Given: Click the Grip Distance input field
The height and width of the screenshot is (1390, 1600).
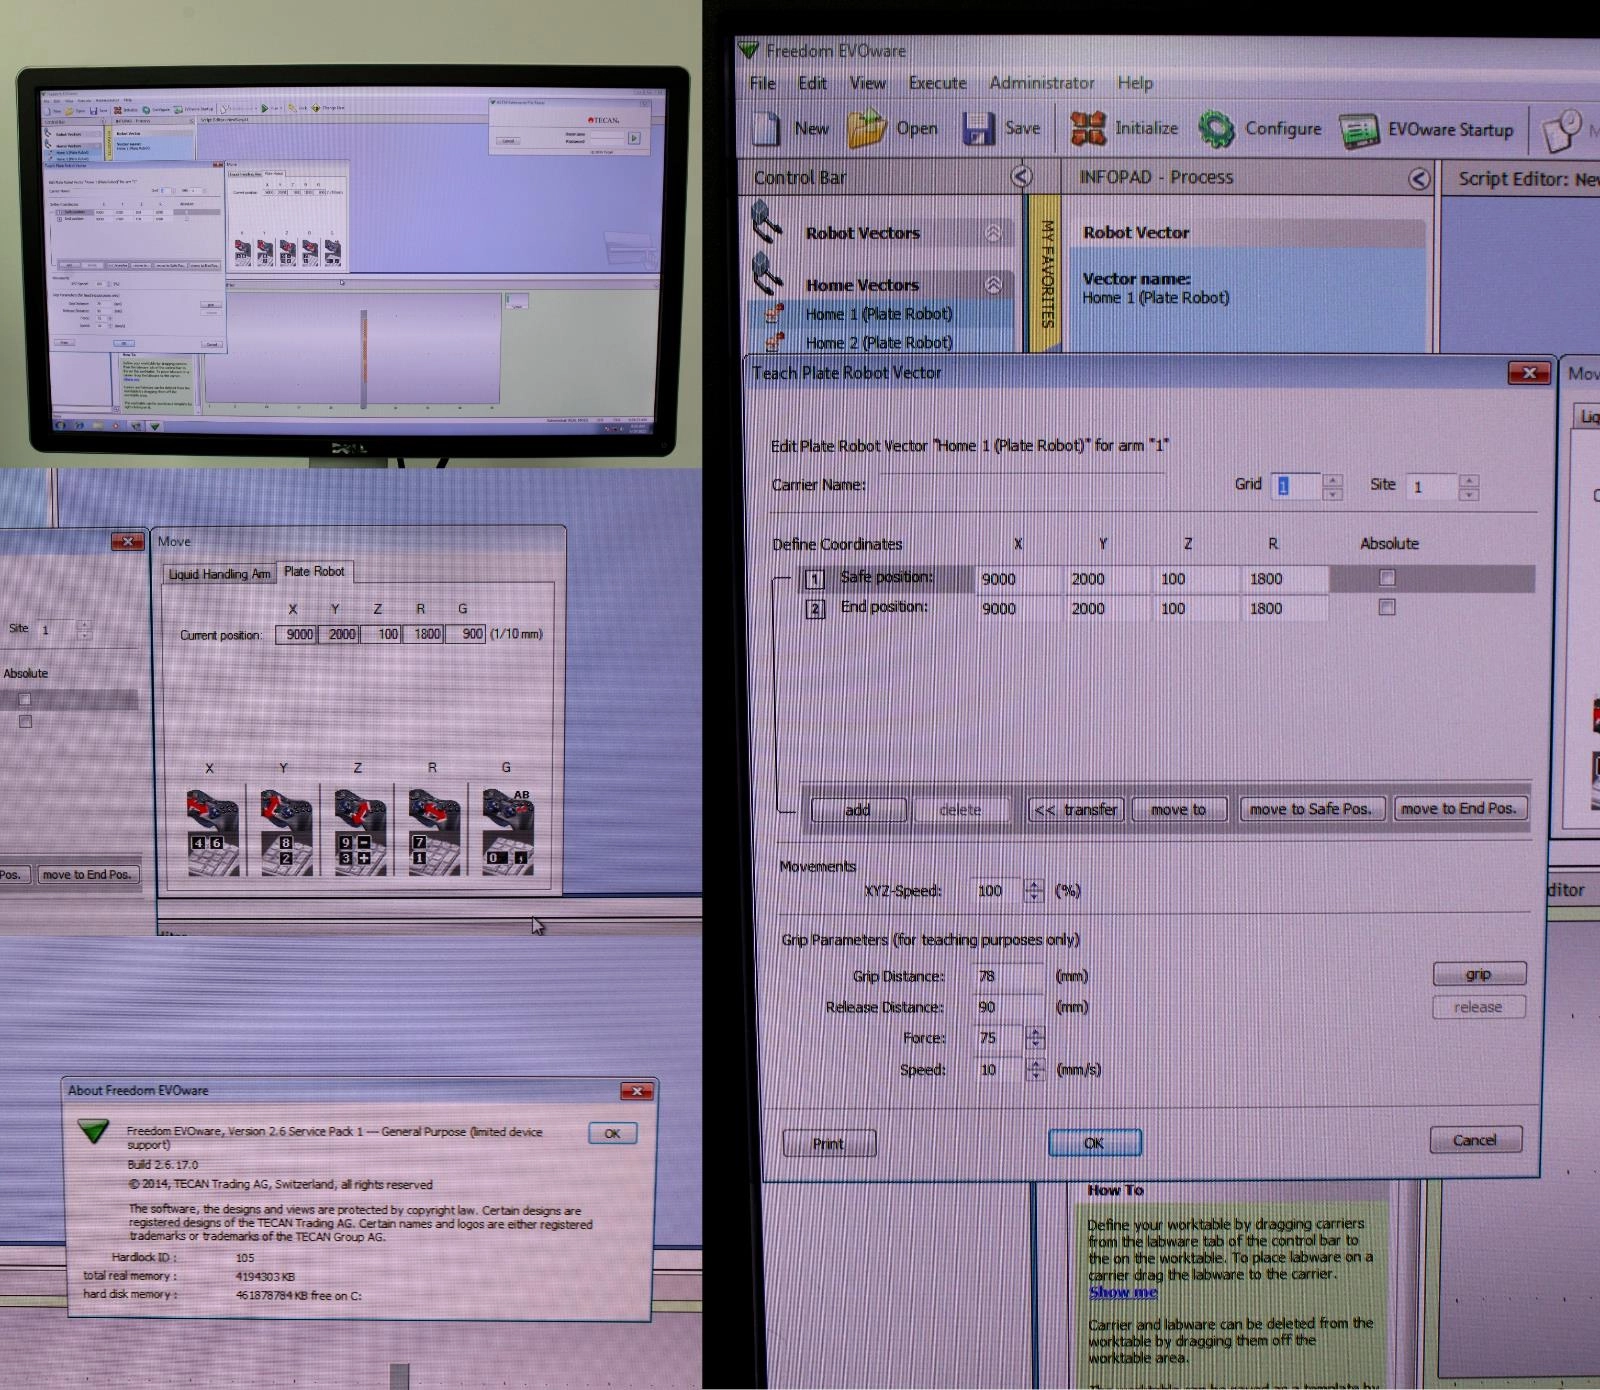Looking at the screenshot, I should tap(1010, 976).
